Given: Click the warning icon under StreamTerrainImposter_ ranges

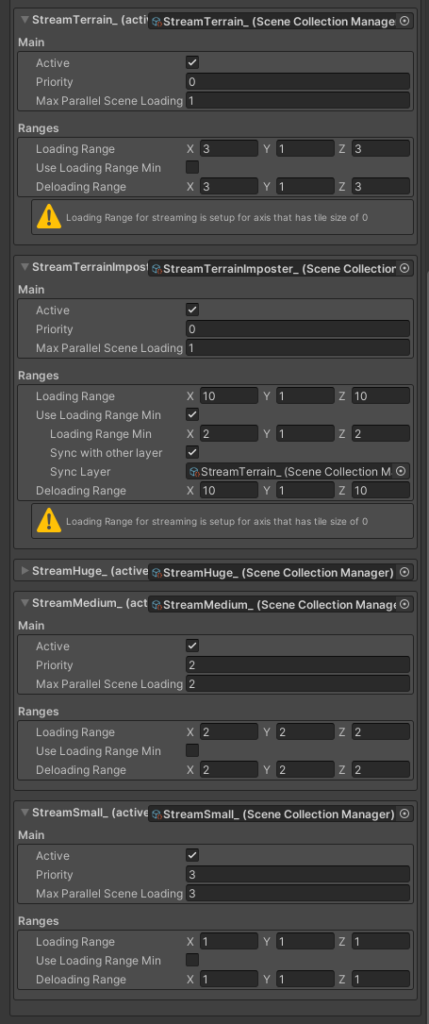Looking at the screenshot, I should click(x=49, y=520).
